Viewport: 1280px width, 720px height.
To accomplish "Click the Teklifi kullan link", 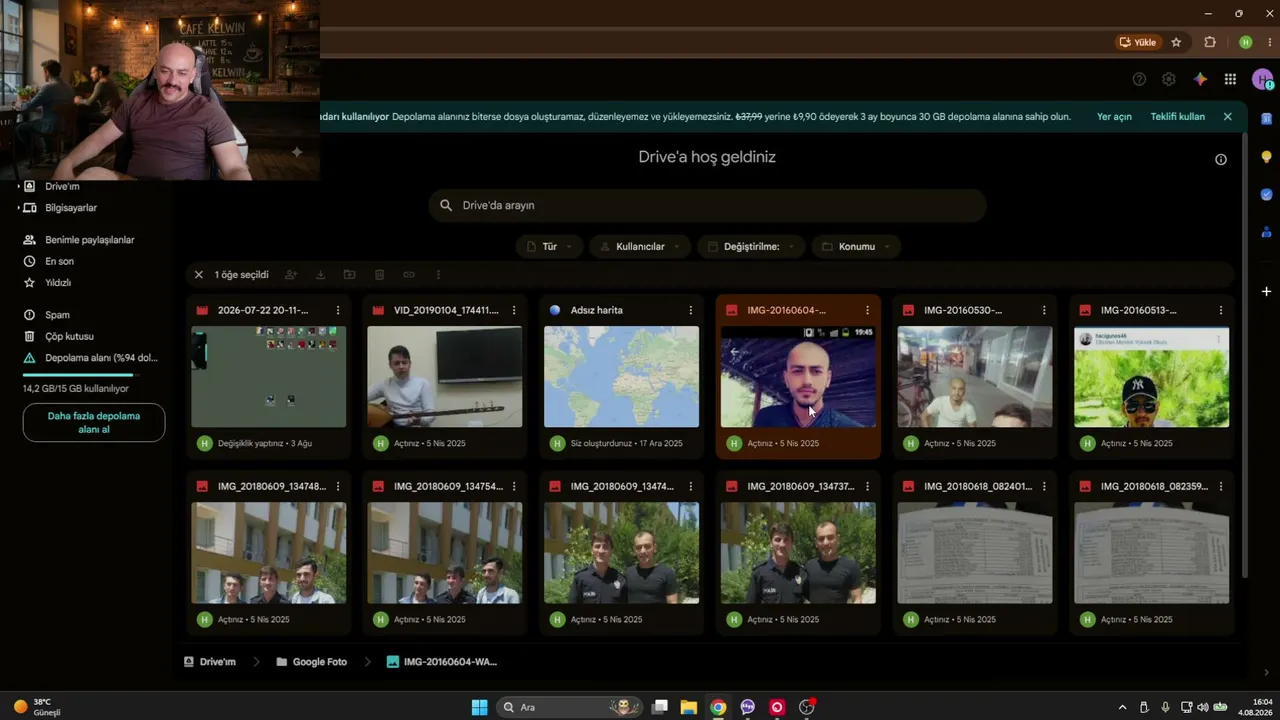I will [1177, 117].
